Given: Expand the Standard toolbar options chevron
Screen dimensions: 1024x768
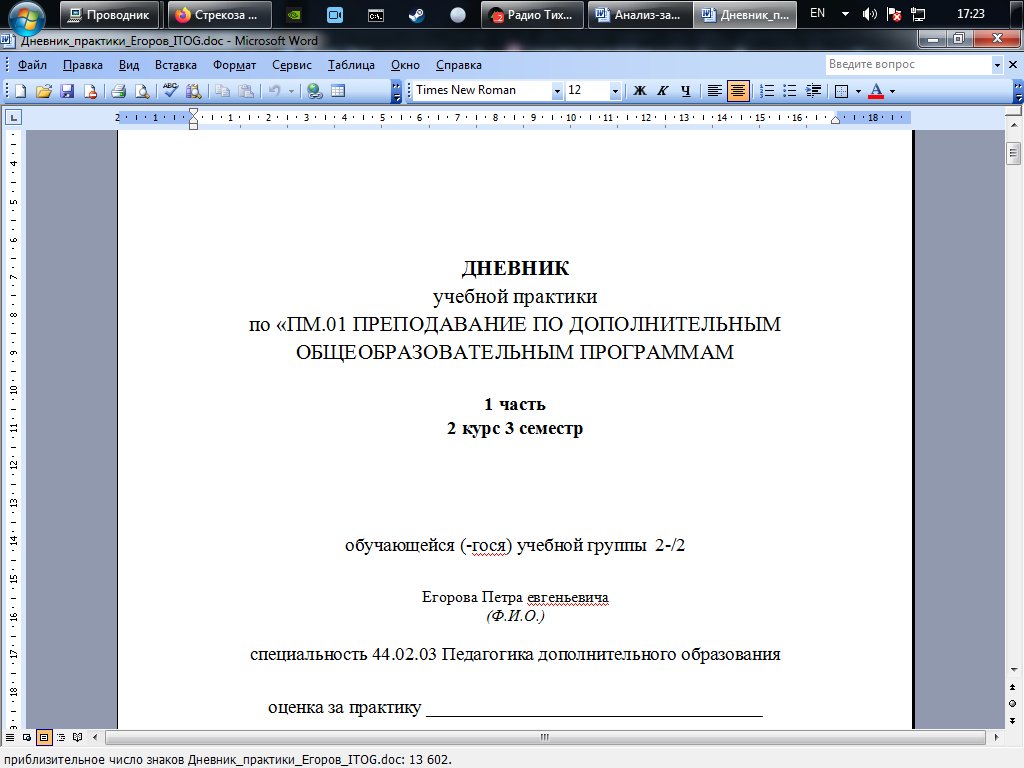Looking at the screenshot, I should click(x=396, y=91).
